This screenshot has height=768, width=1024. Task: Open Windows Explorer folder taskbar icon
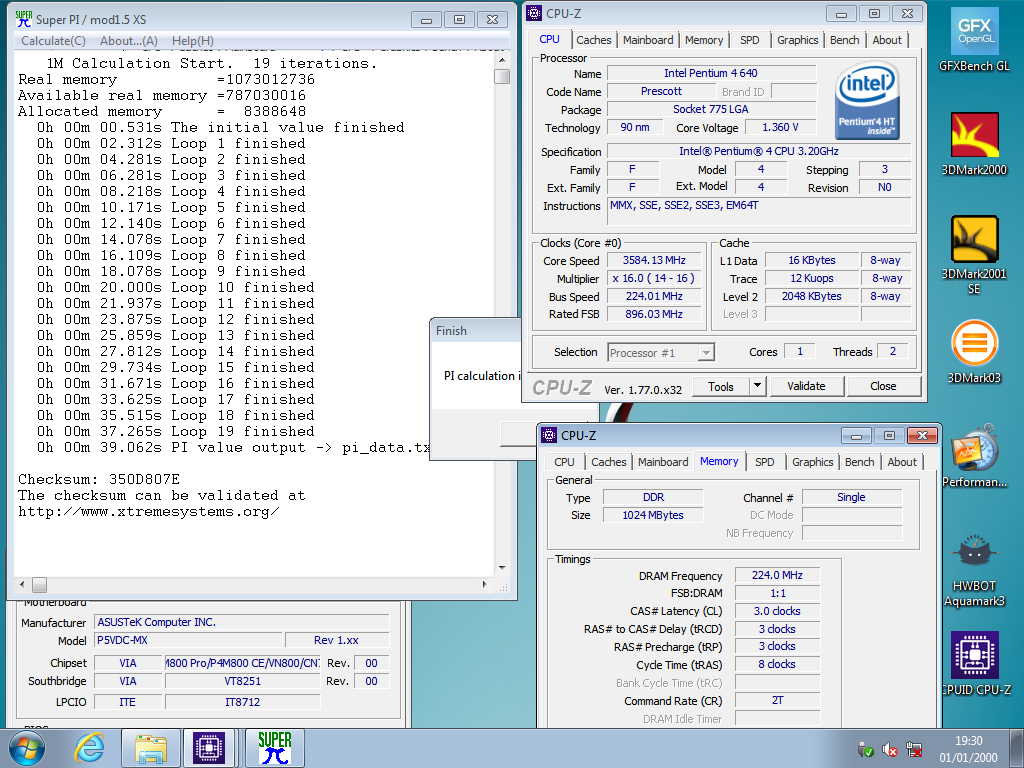pyautogui.click(x=151, y=748)
